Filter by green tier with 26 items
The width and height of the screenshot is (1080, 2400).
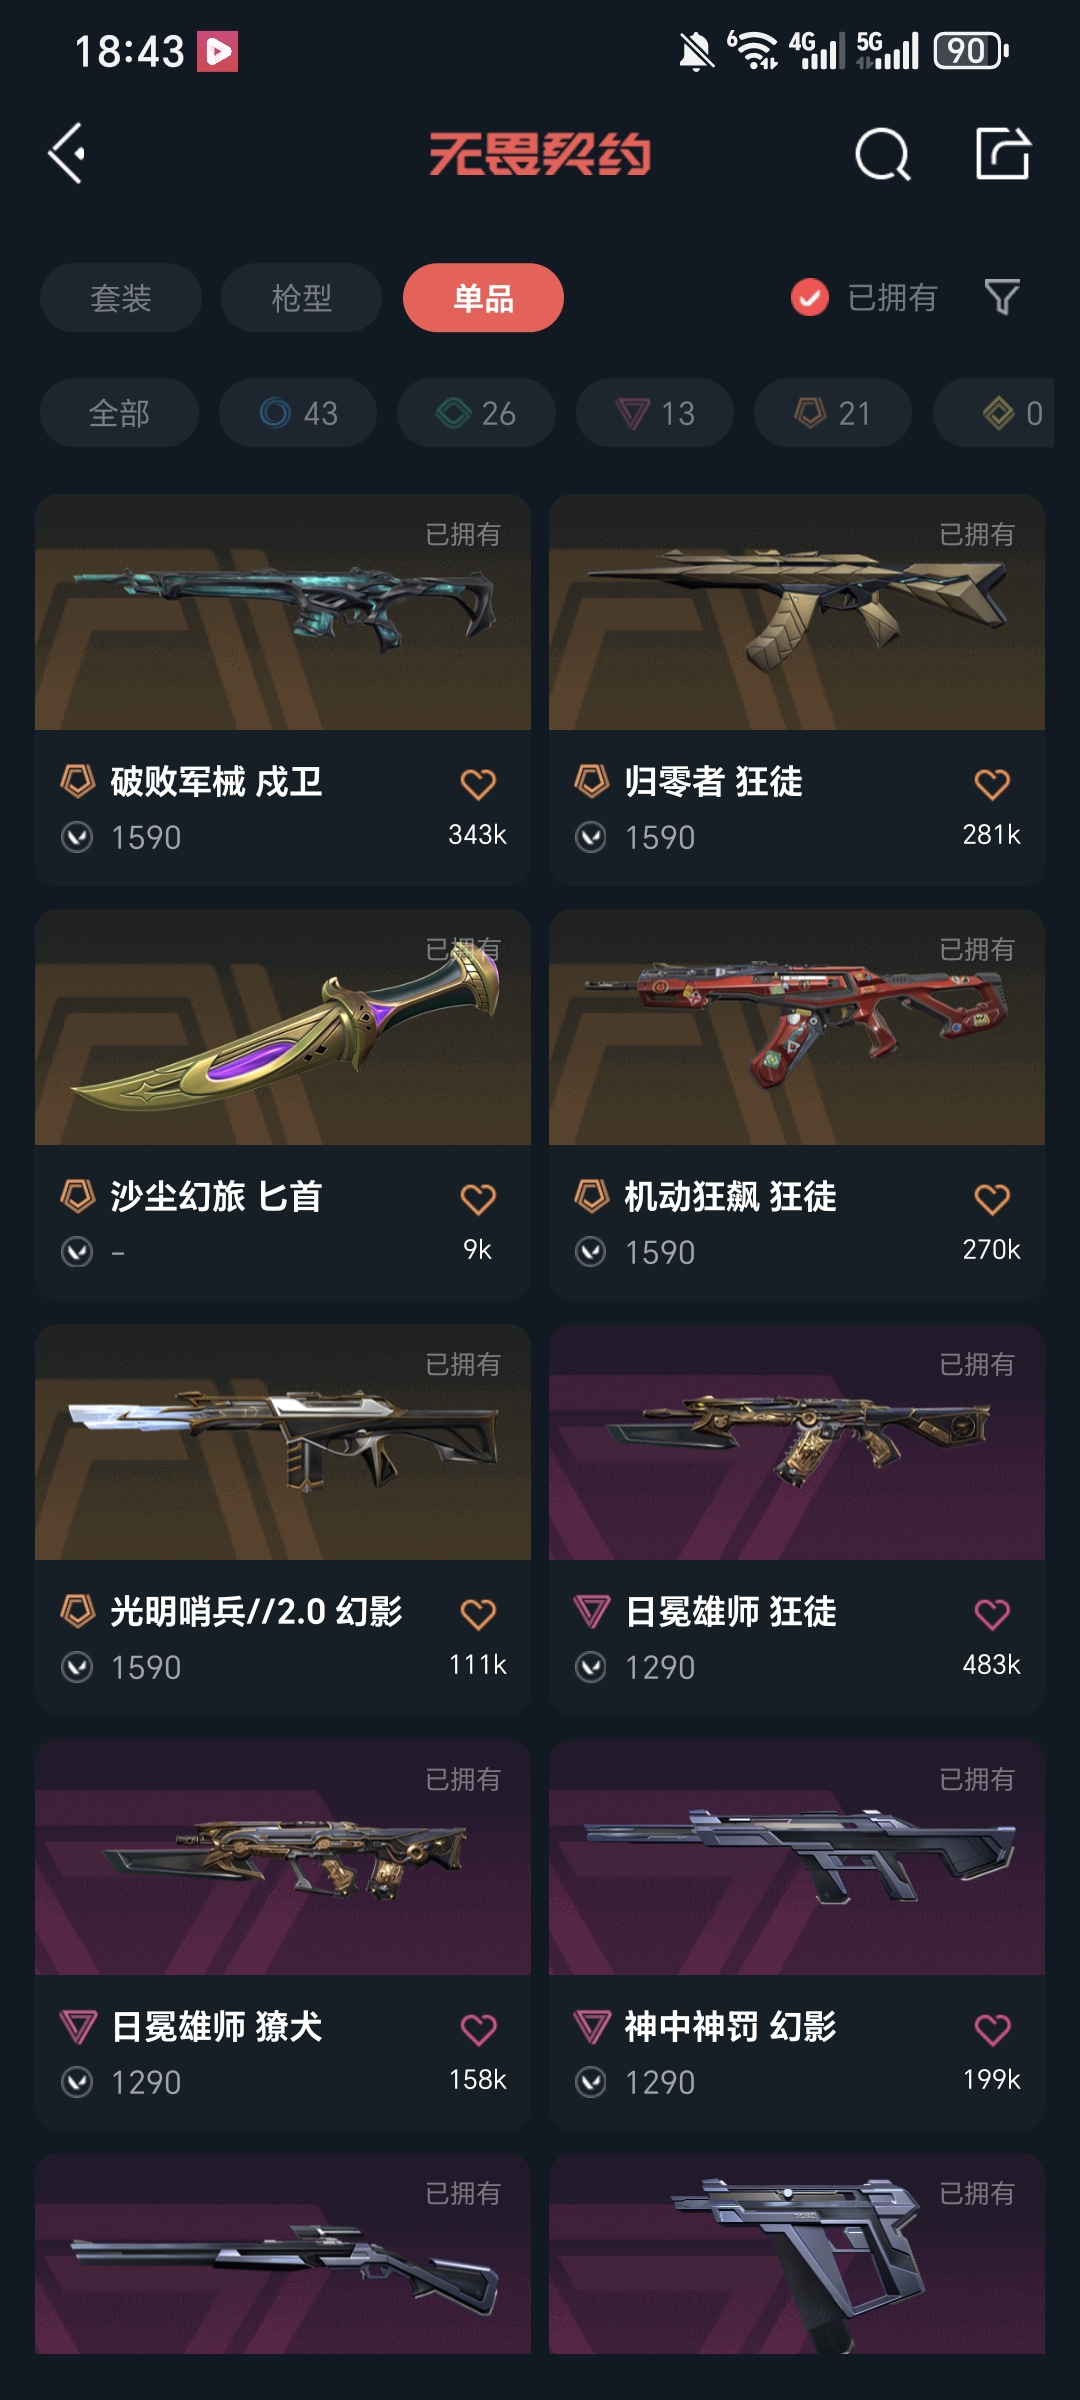(x=476, y=413)
